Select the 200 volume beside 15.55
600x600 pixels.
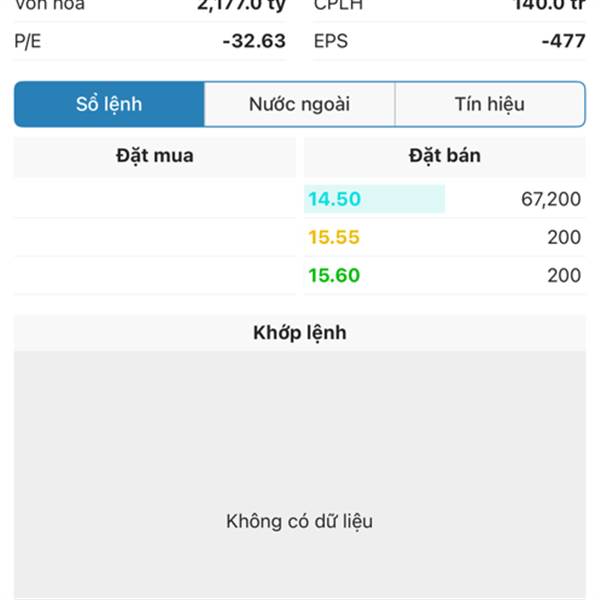(x=564, y=237)
